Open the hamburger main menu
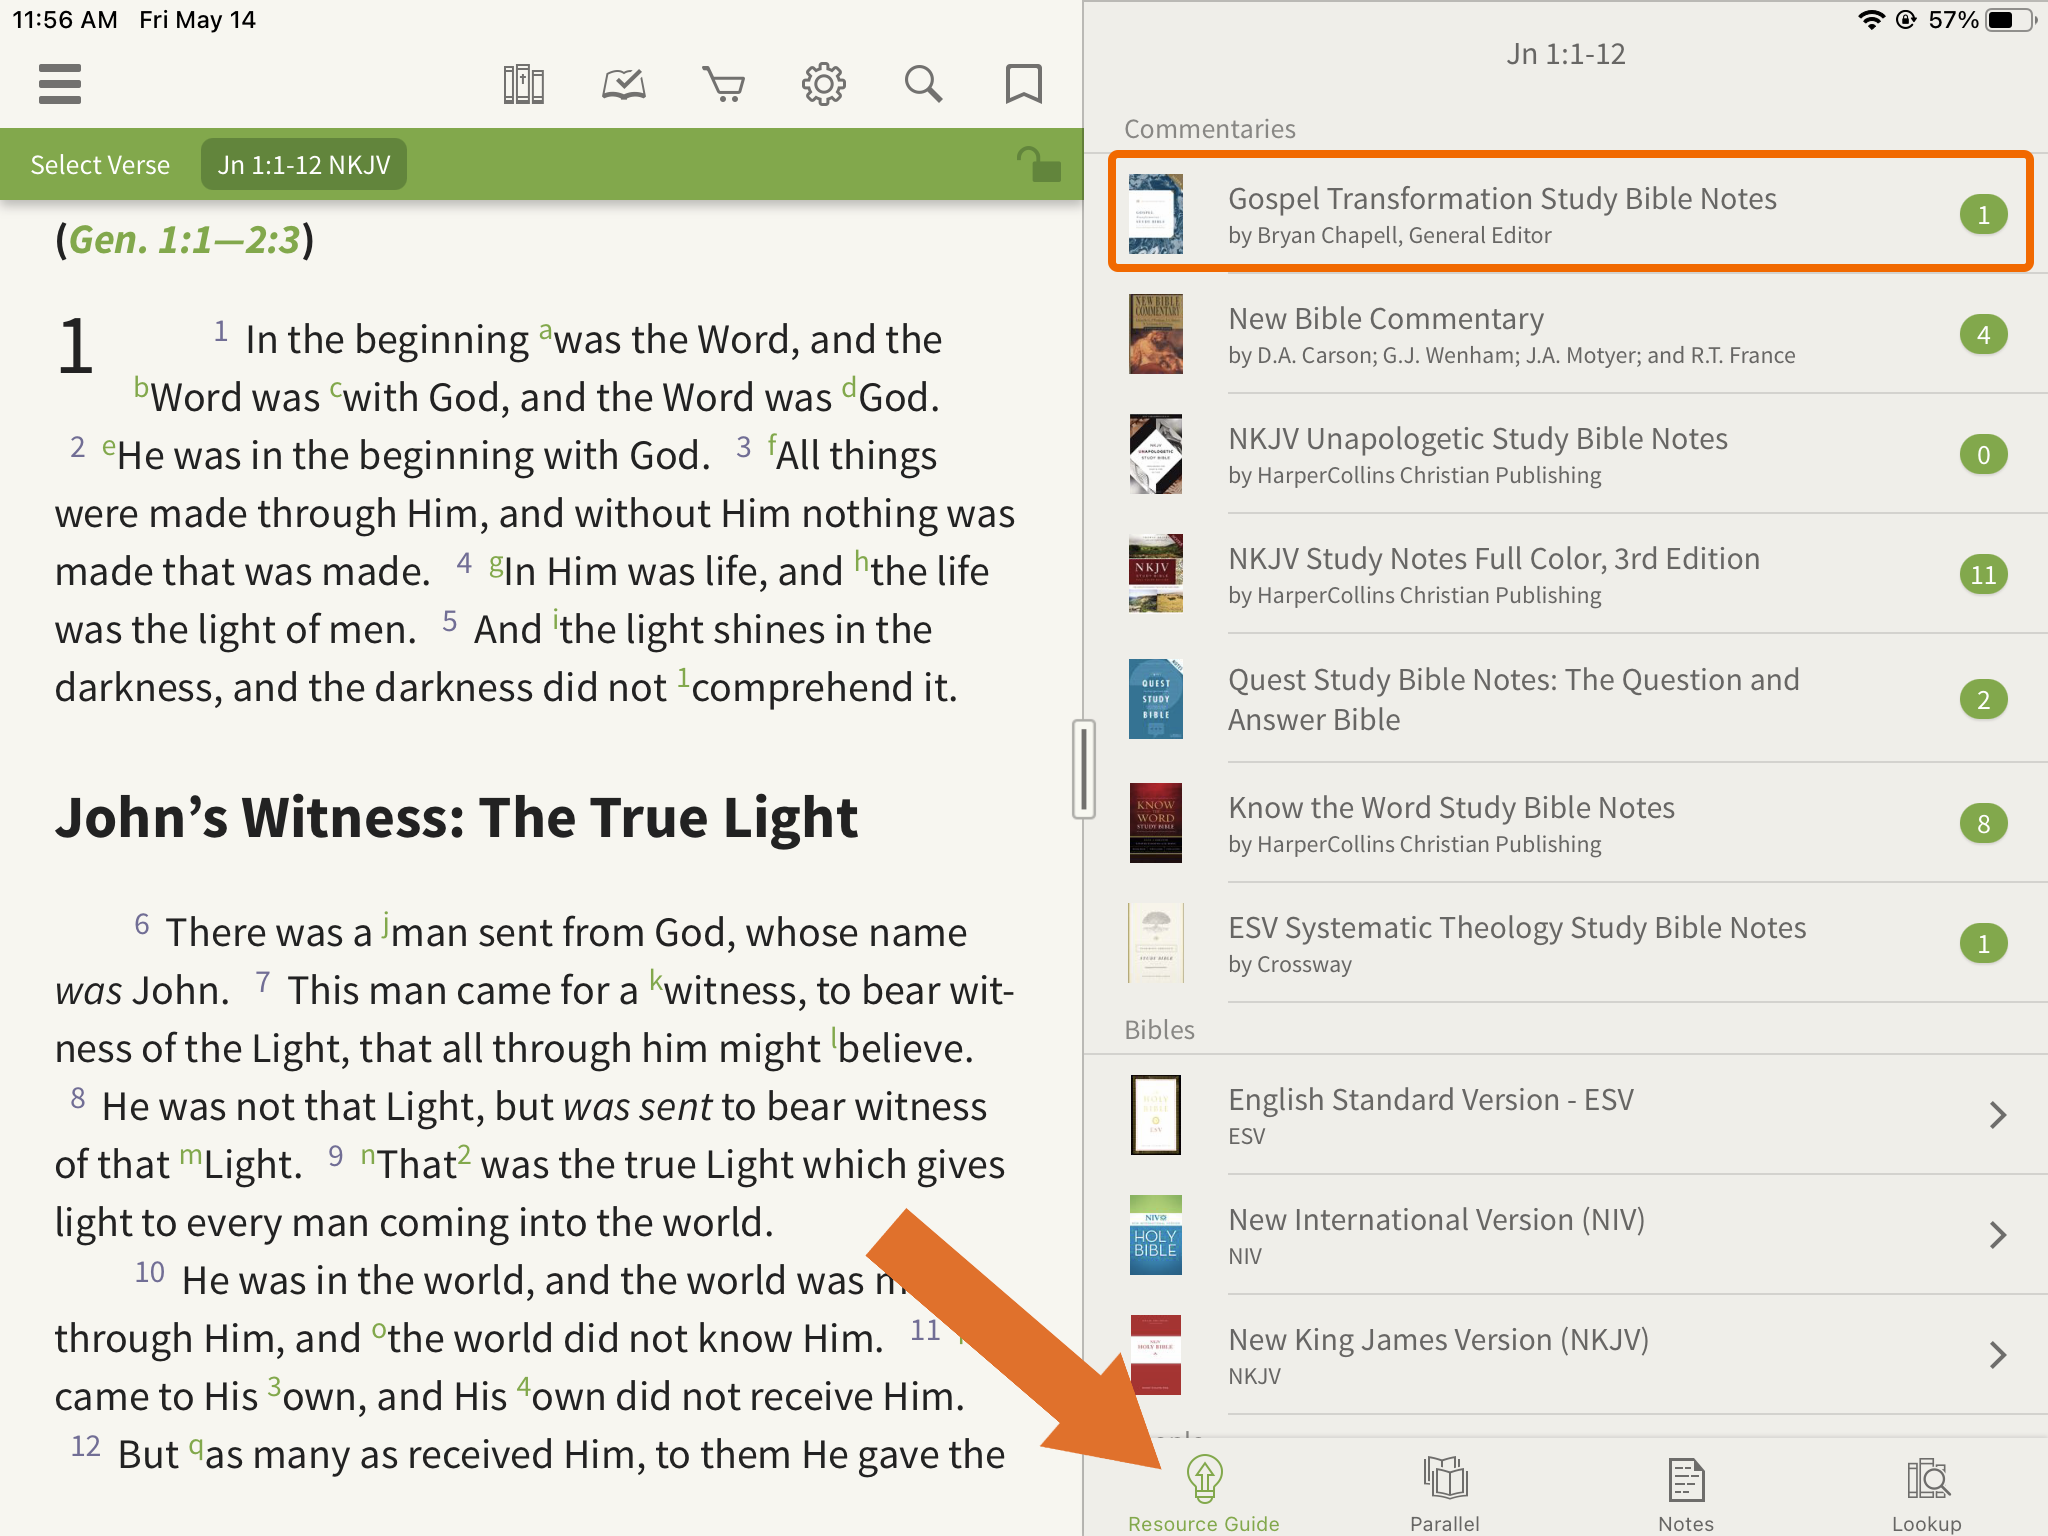Viewport: 2048px width, 1536px height. pos(60,84)
